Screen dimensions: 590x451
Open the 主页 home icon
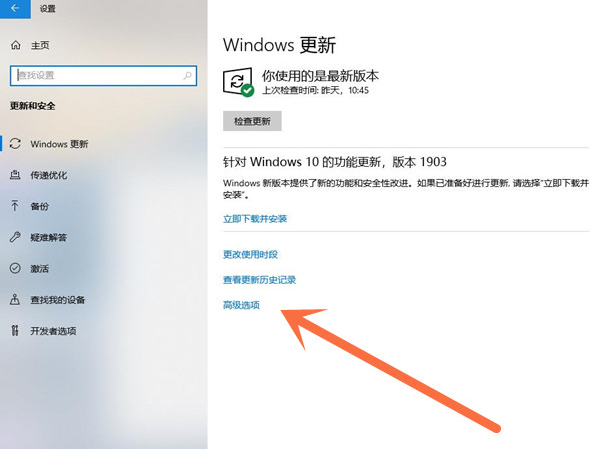[15, 45]
